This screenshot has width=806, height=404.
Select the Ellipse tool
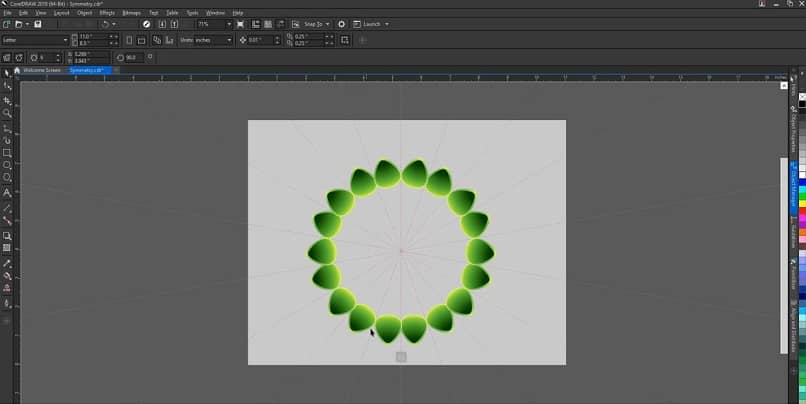7,165
